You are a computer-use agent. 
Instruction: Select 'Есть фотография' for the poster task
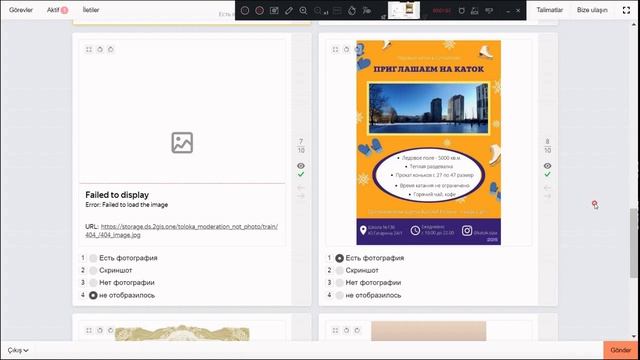pyautogui.click(x=340, y=258)
